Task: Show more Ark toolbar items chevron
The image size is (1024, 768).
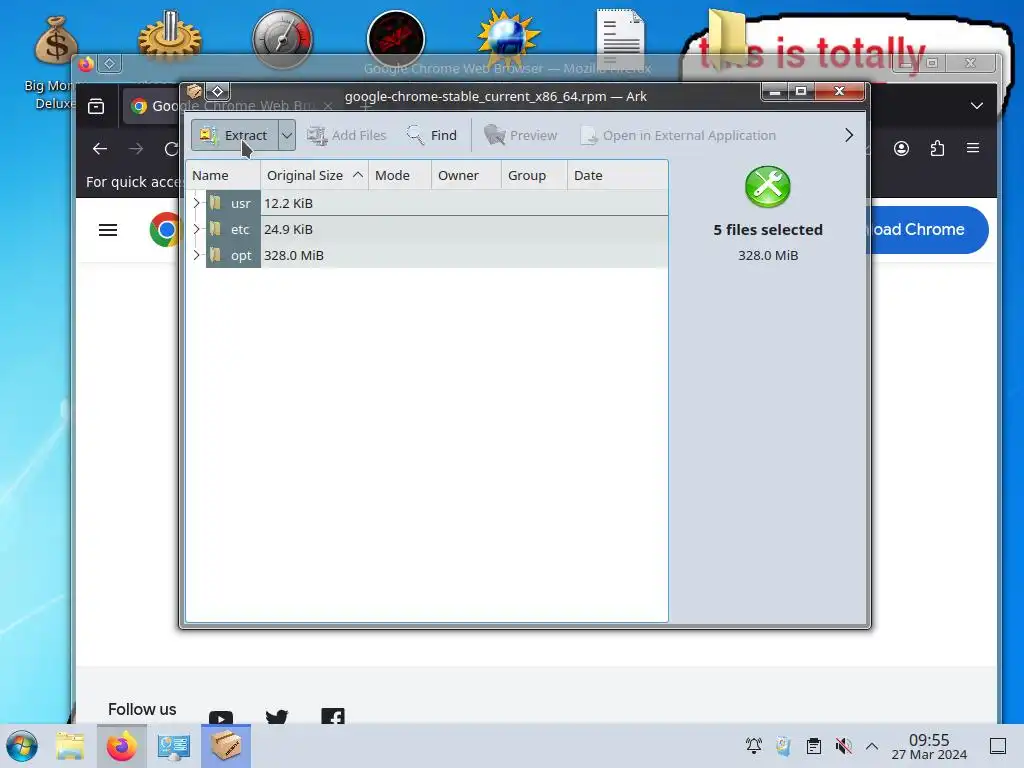Action: coord(848,135)
